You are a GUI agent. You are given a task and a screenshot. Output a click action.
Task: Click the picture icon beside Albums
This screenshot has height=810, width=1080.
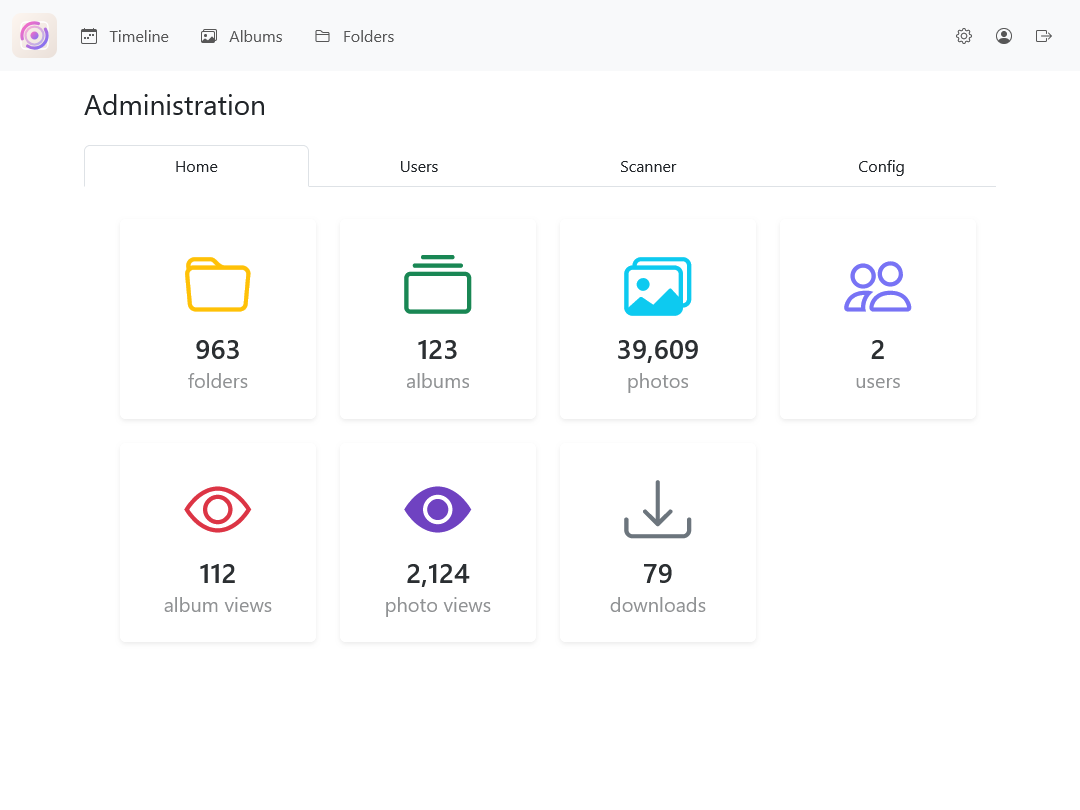click(x=209, y=37)
